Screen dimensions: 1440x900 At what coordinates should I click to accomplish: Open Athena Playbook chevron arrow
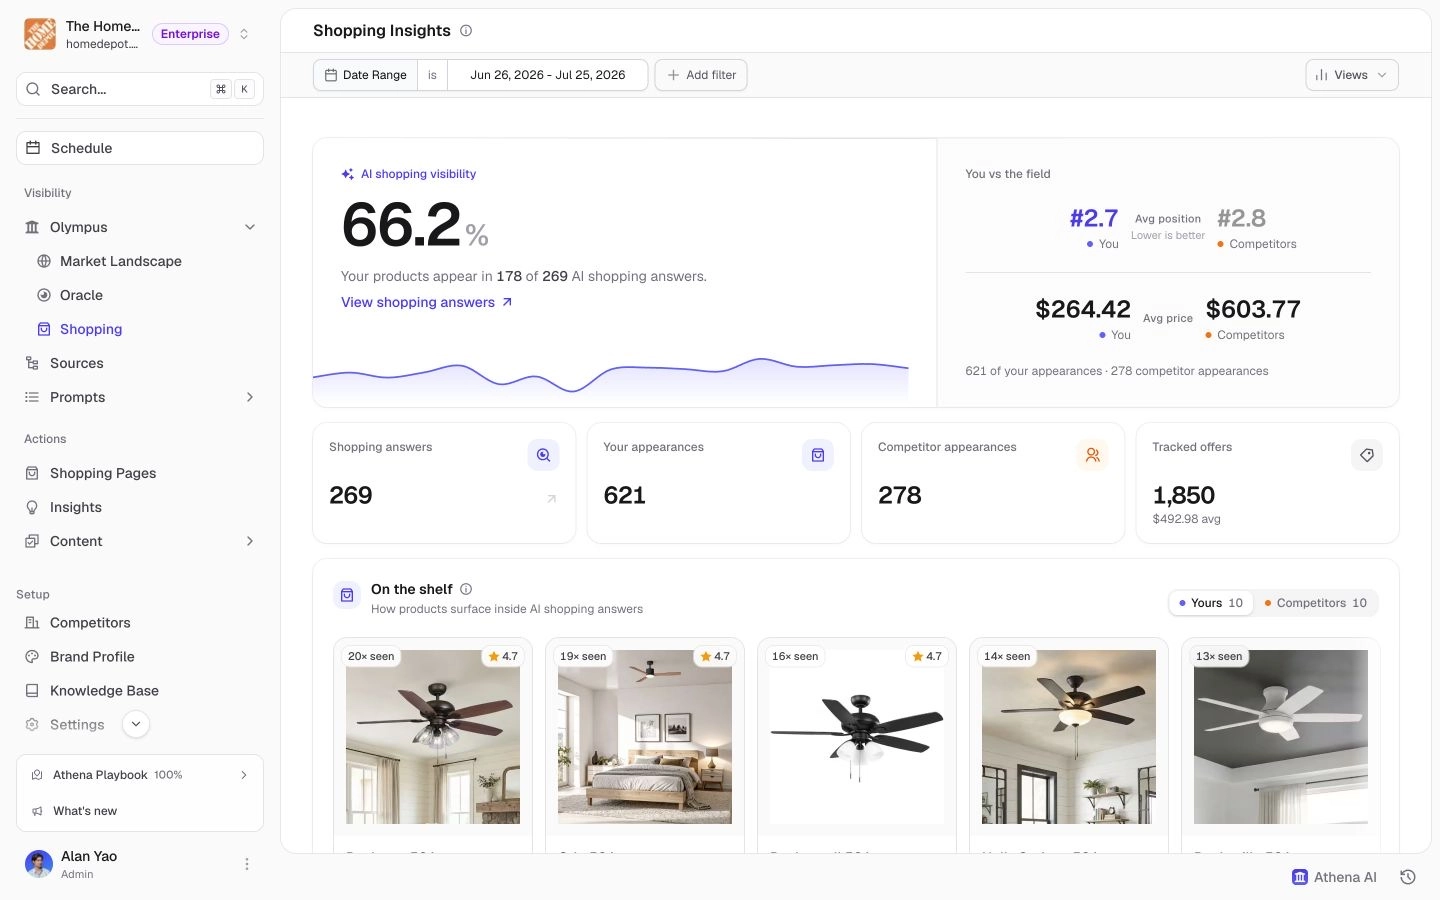(244, 775)
